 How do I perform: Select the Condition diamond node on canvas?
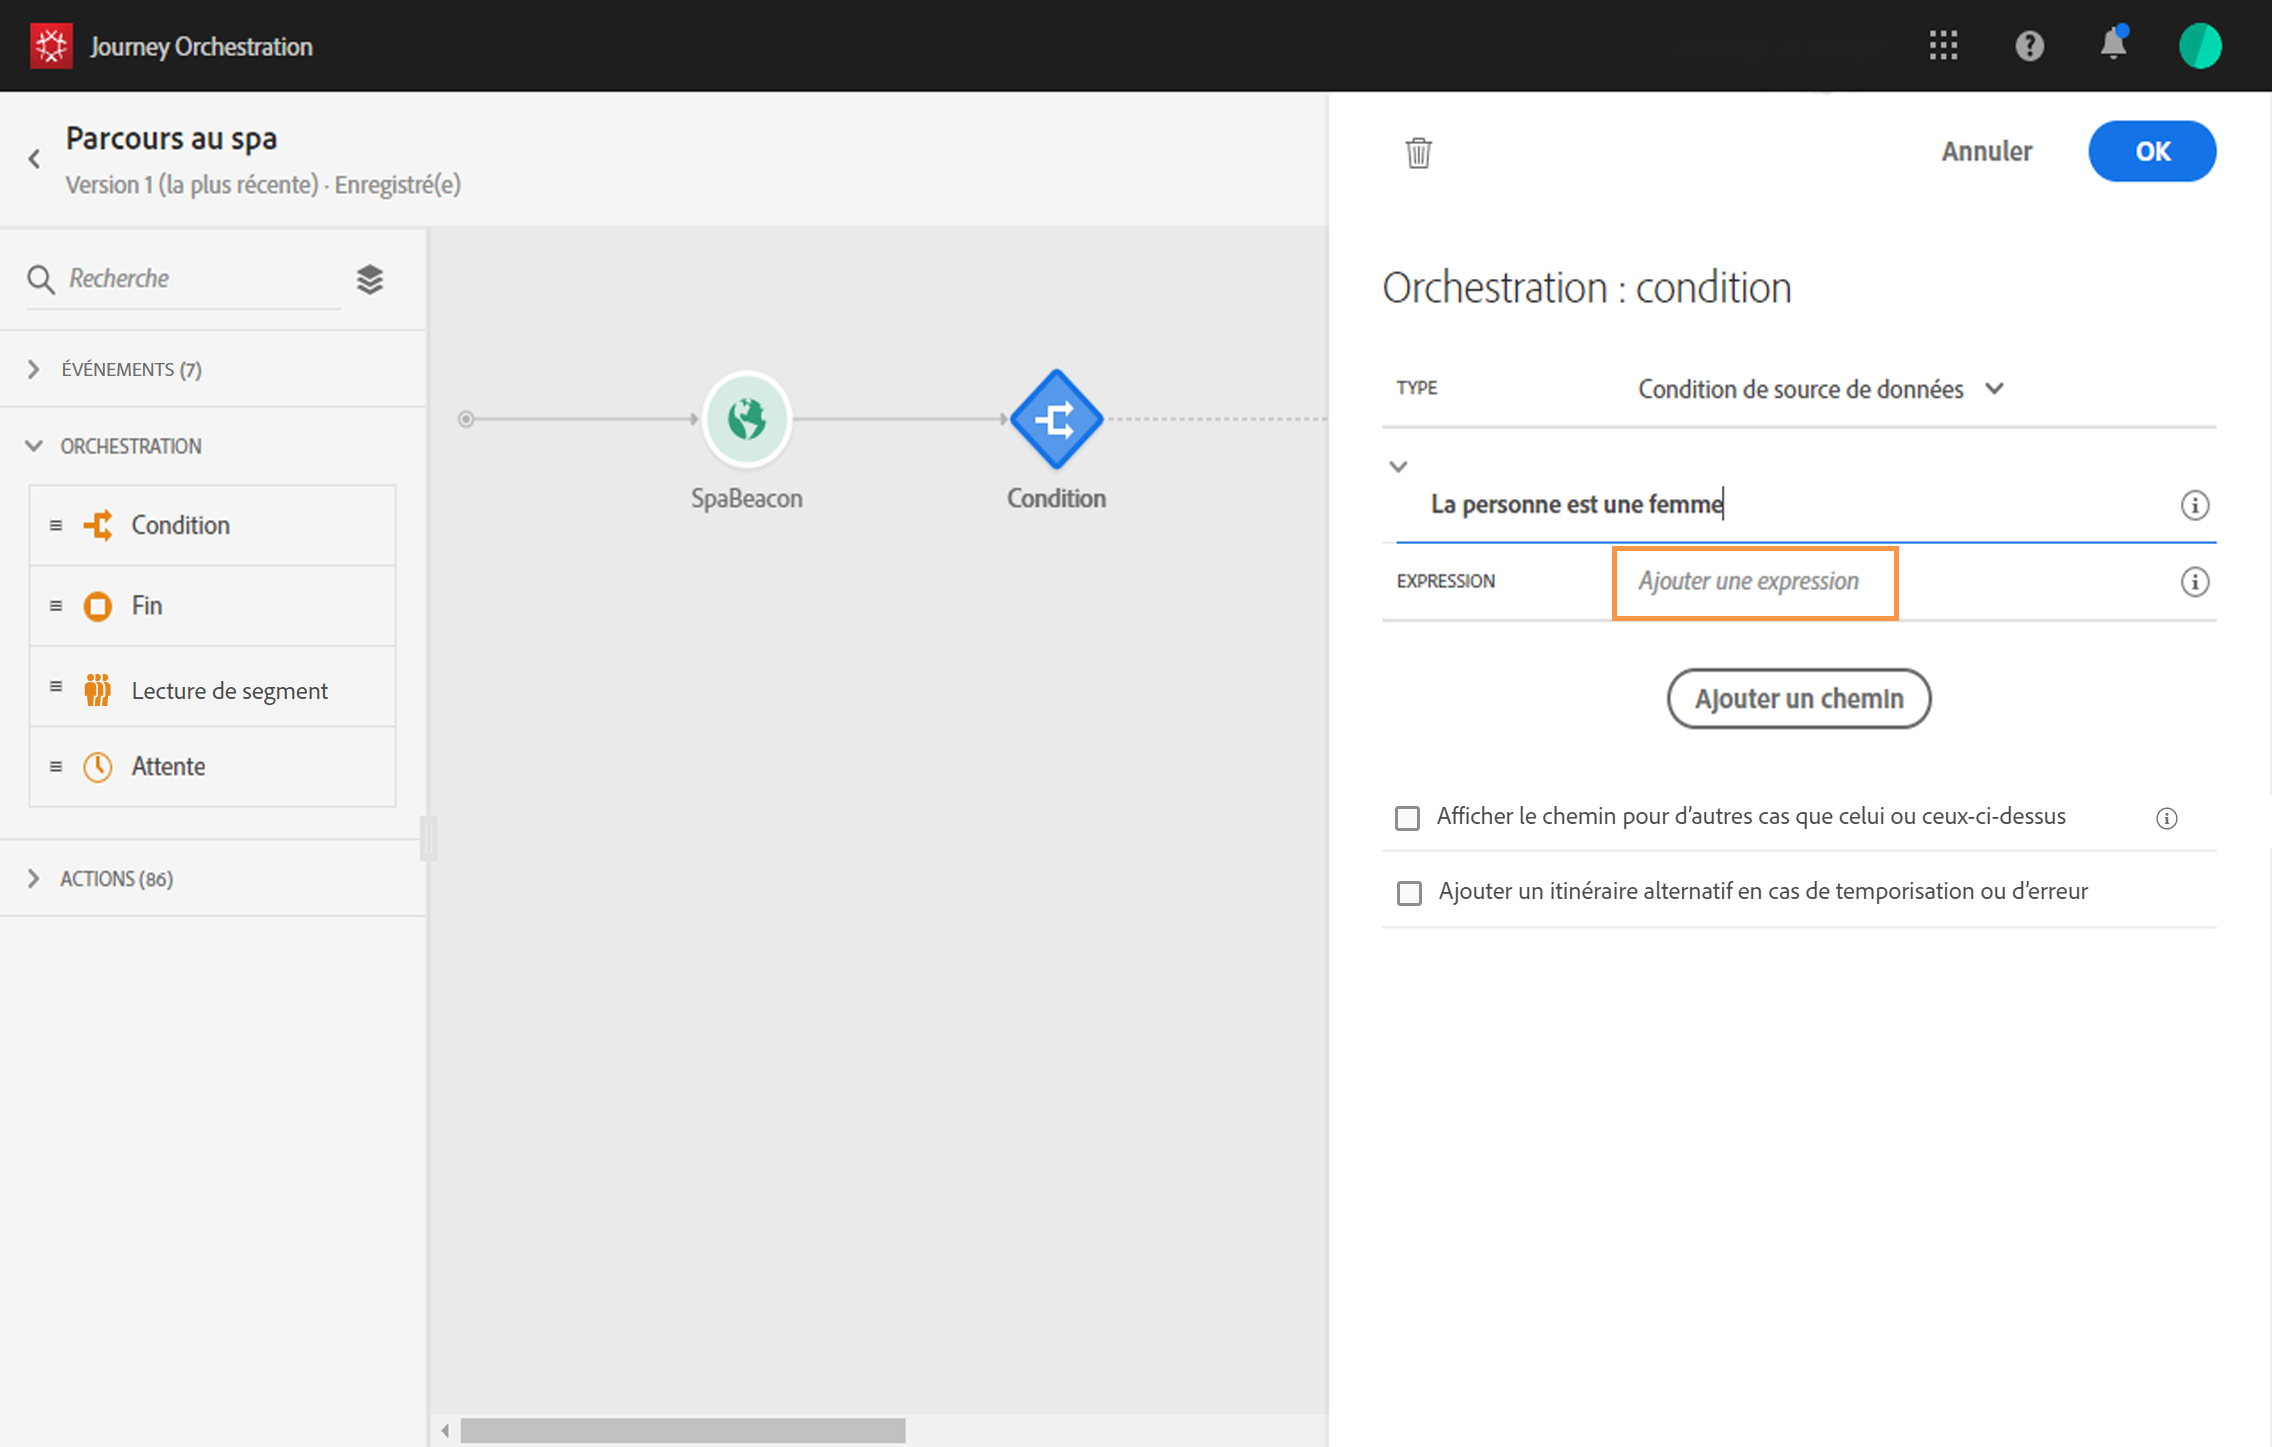pyautogui.click(x=1055, y=419)
